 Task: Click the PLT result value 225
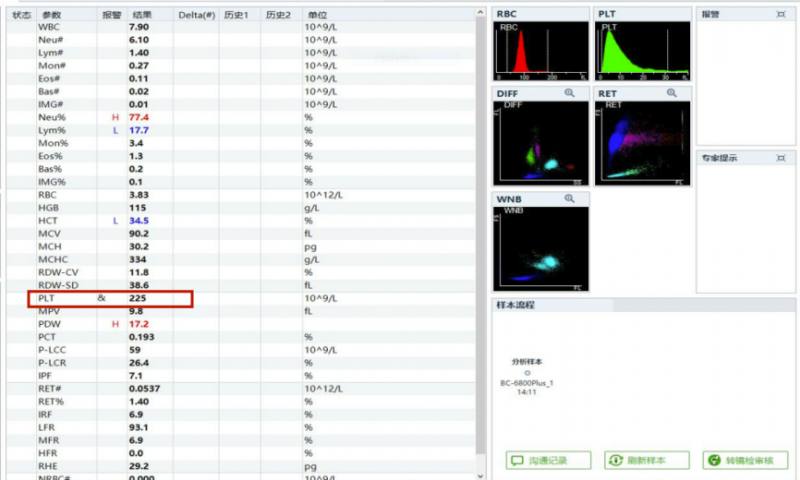(x=138, y=298)
